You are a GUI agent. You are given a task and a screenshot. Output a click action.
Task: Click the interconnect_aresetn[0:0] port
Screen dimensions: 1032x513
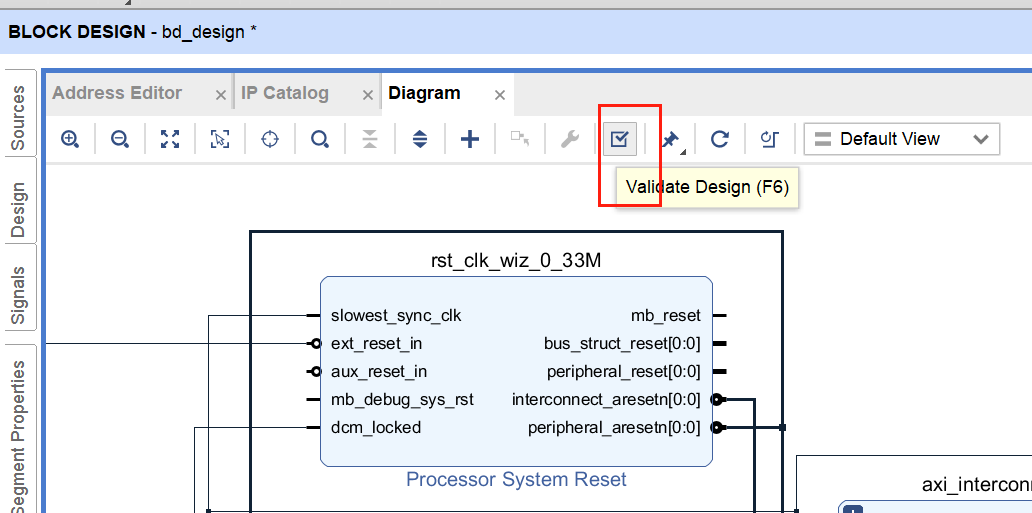pyautogui.click(x=606, y=400)
